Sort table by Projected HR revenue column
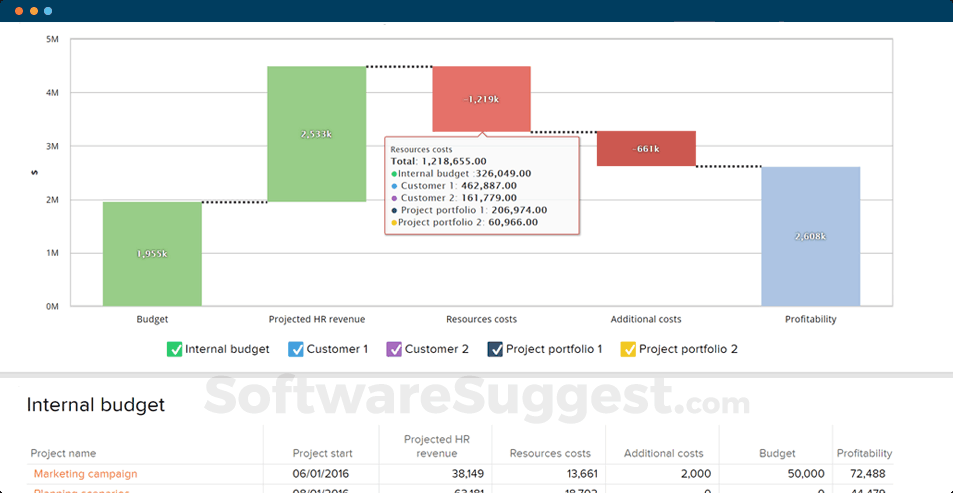The width and height of the screenshot is (953, 493). (436, 446)
